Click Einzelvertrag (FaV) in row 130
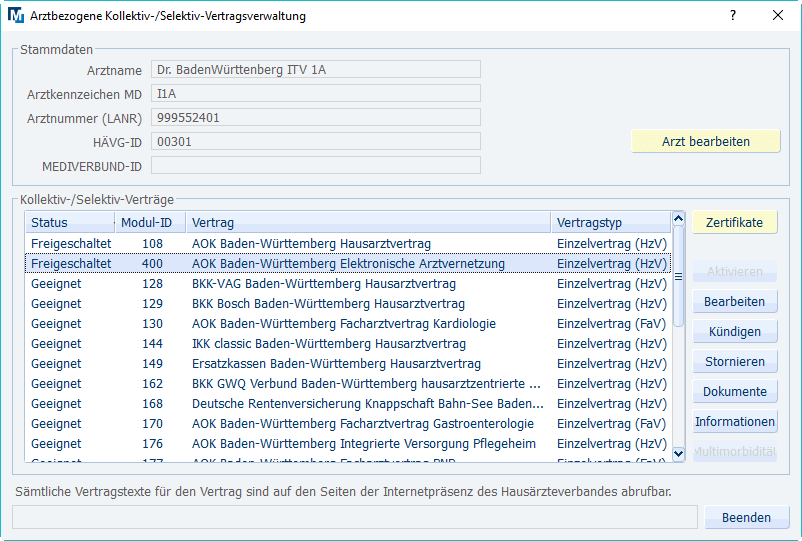802x541 pixels. tap(611, 324)
